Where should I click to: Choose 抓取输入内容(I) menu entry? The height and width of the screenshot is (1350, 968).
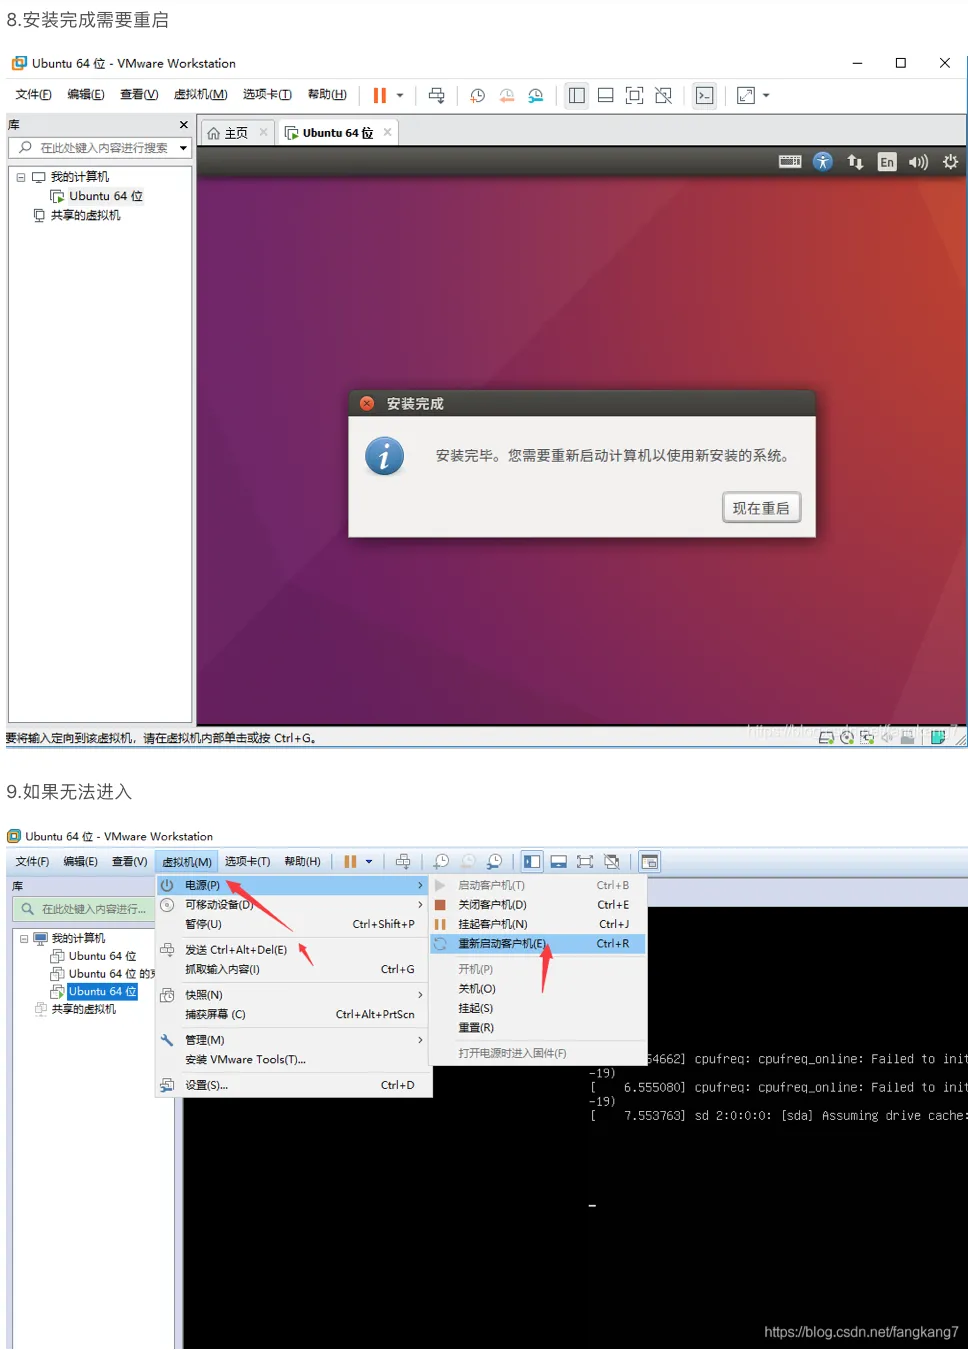(292, 969)
